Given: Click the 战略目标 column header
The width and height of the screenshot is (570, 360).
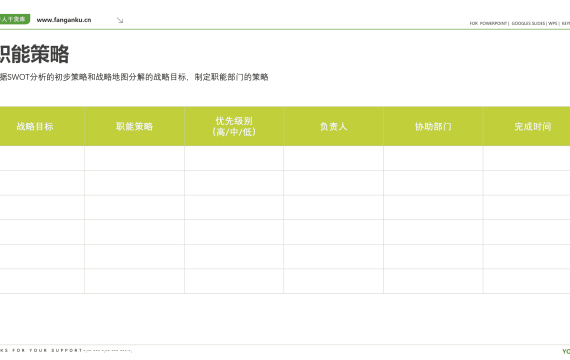Looking at the screenshot, I should pos(42,127).
